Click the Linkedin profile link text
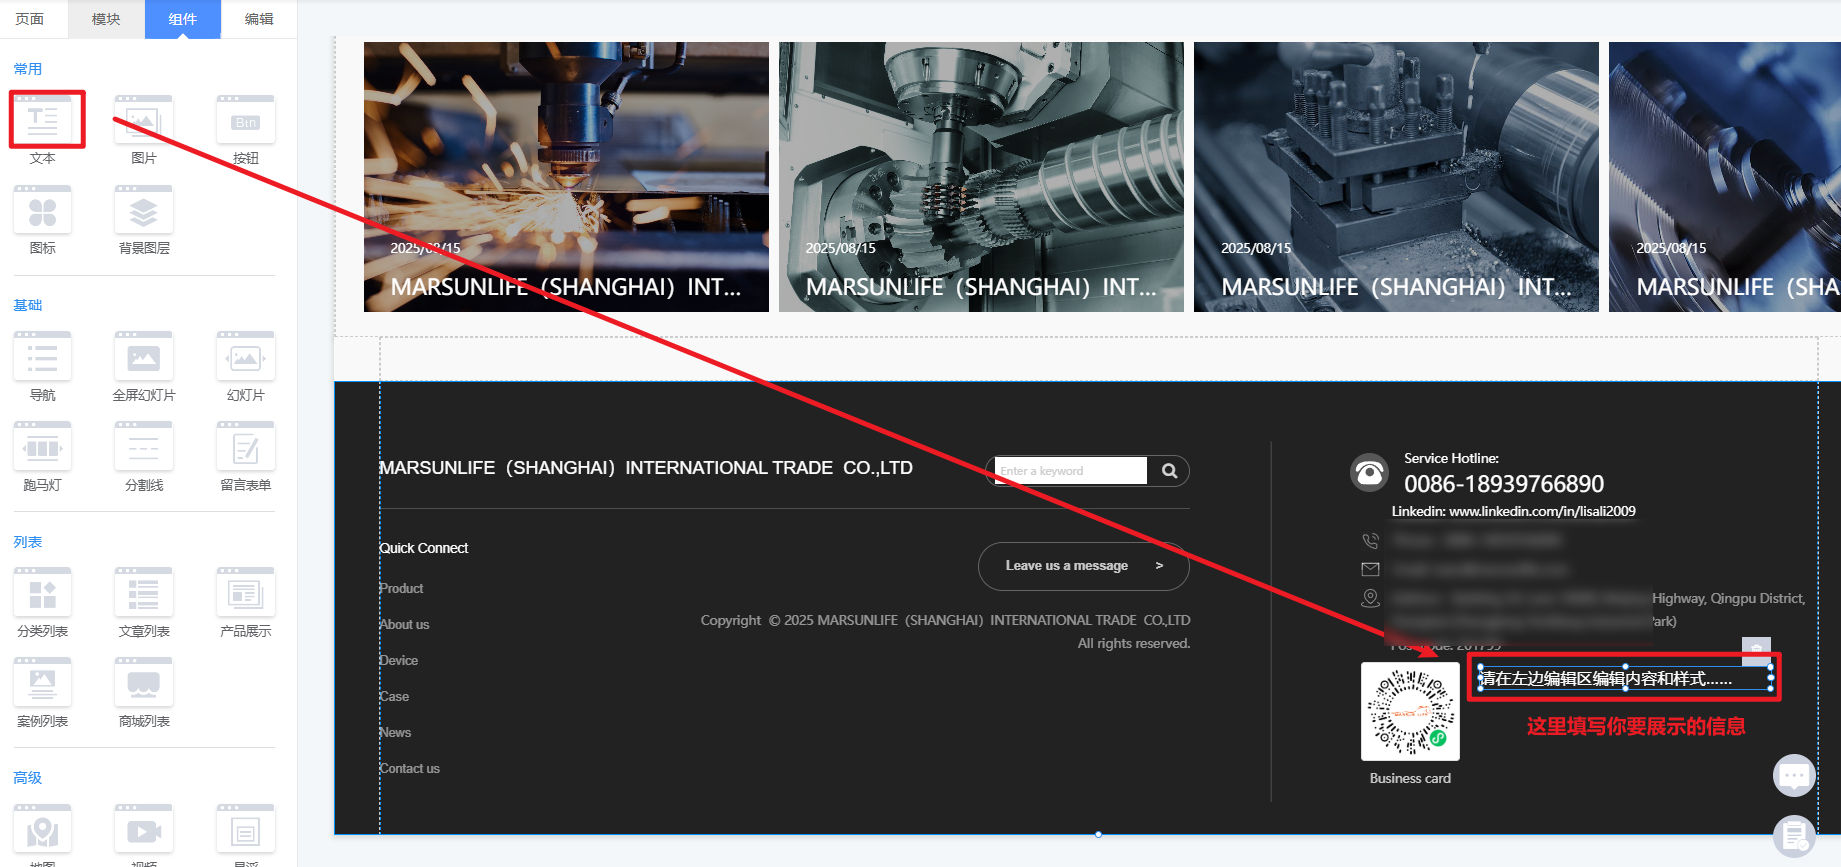Screen dimensions: 1841x867 (x=1514, y=511)
